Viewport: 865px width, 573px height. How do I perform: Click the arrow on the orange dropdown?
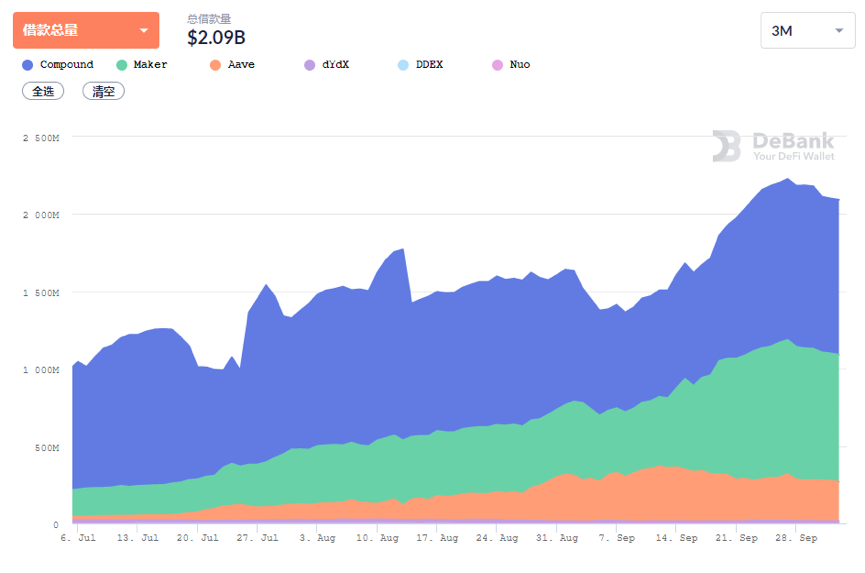(x=144, y=30)
